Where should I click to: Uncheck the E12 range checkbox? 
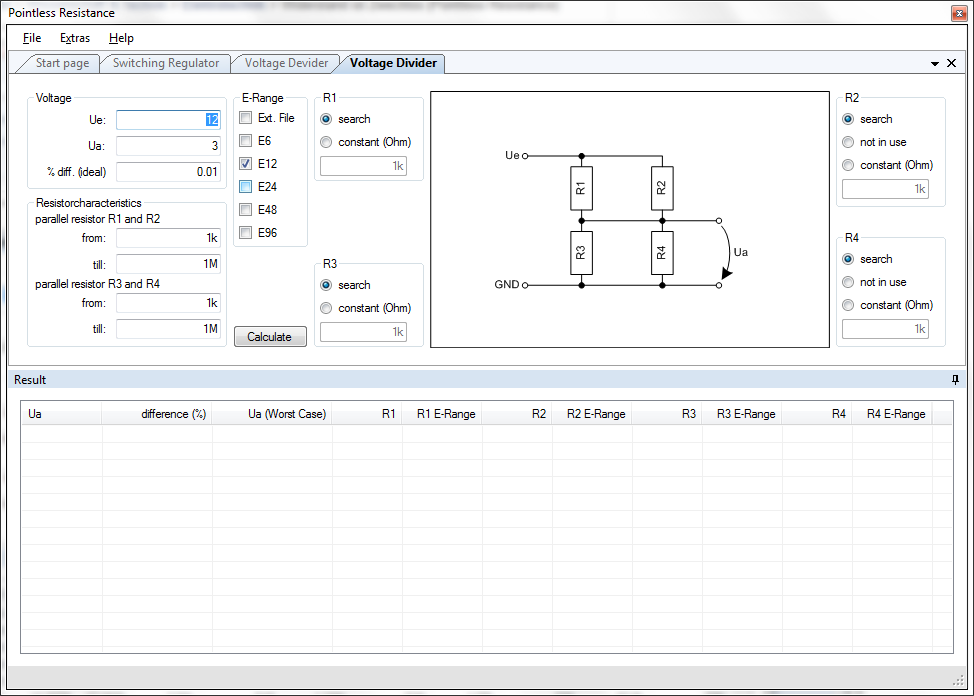point(246,163)
